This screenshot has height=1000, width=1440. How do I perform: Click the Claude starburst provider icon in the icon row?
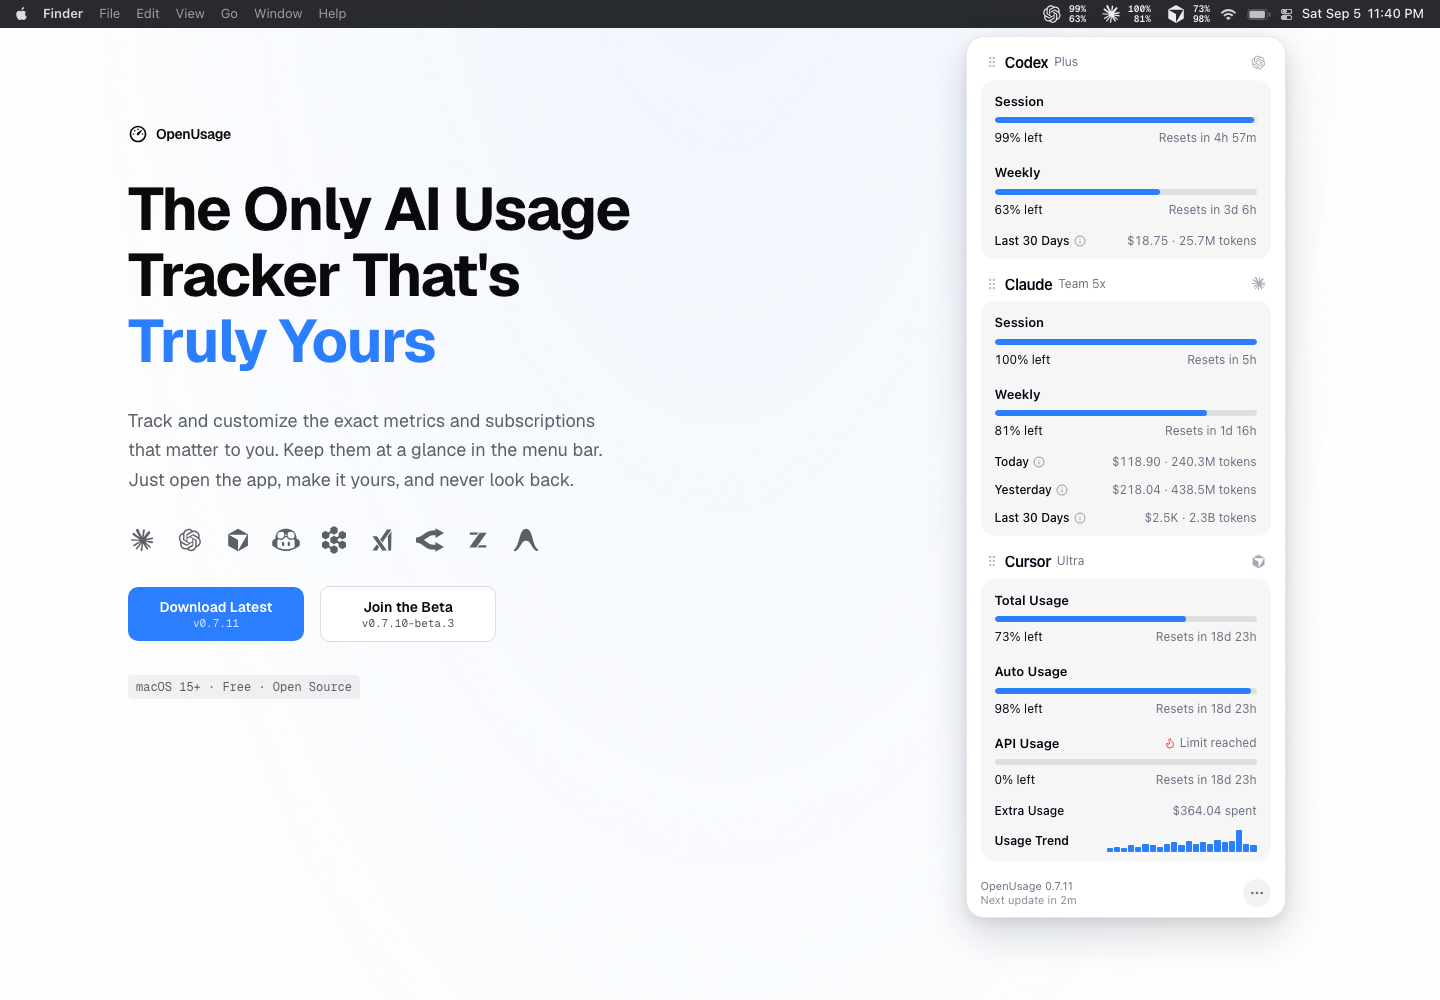(x=142, y=540)
